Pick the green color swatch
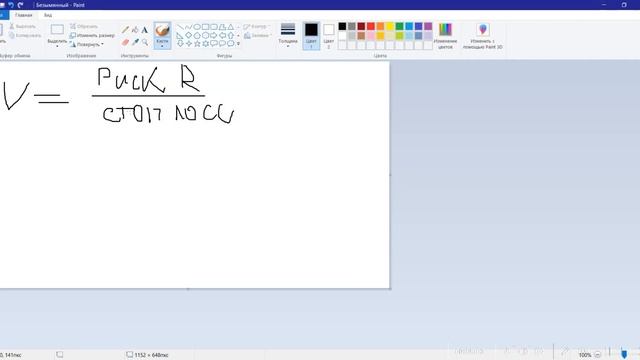Image resolution: width=640 pixels, height=360 pixels. (x=399, y=27)
